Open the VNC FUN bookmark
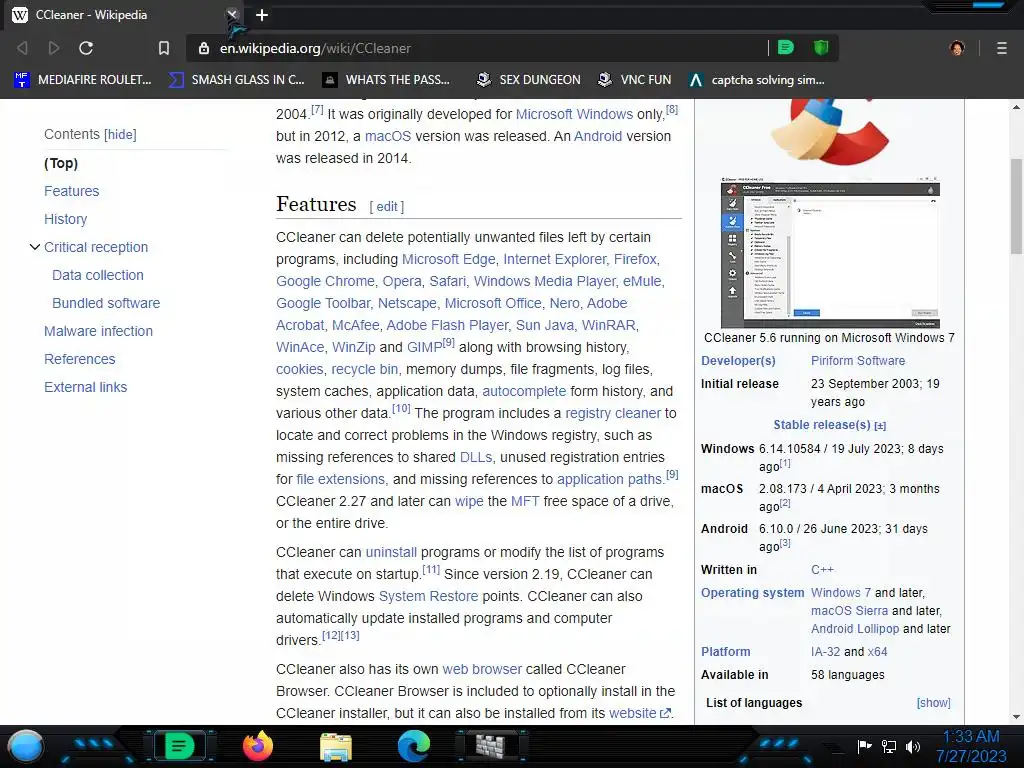Screen dimensions: 1024x768 (x=634, y=80)
